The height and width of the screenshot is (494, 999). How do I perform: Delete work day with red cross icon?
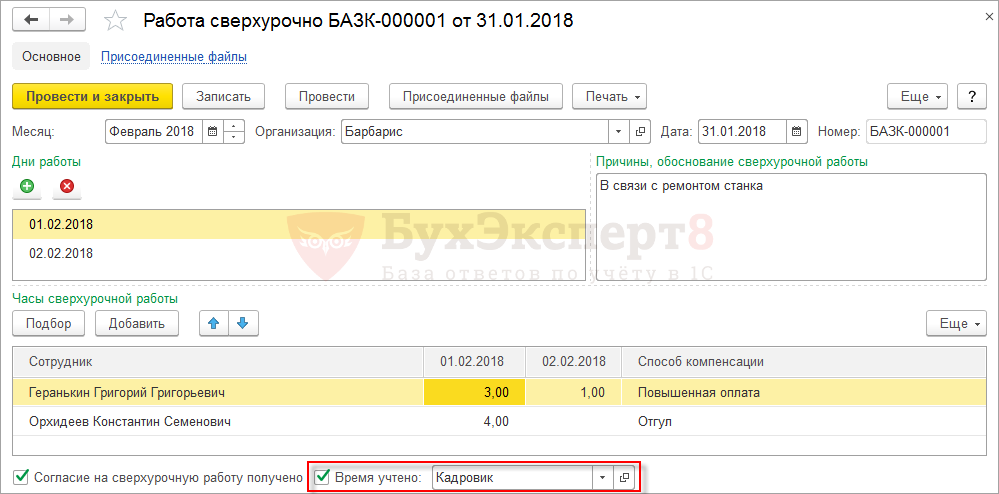(x=67, y=187)
